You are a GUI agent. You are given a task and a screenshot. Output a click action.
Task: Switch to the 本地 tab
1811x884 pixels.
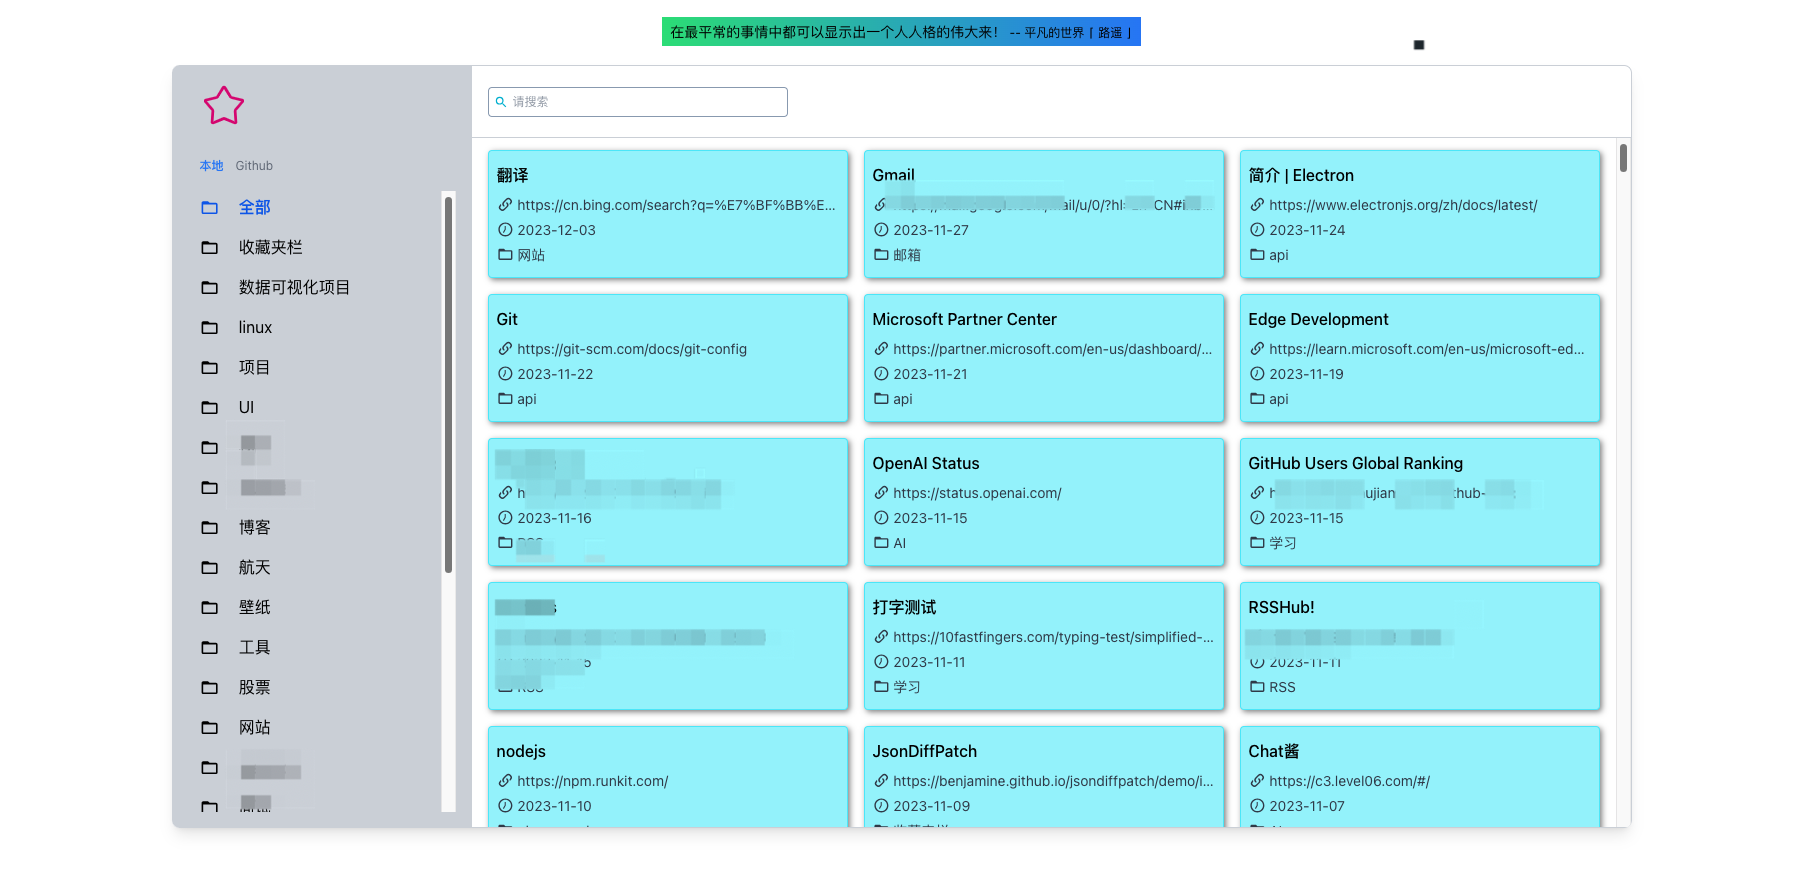point(211,166)
